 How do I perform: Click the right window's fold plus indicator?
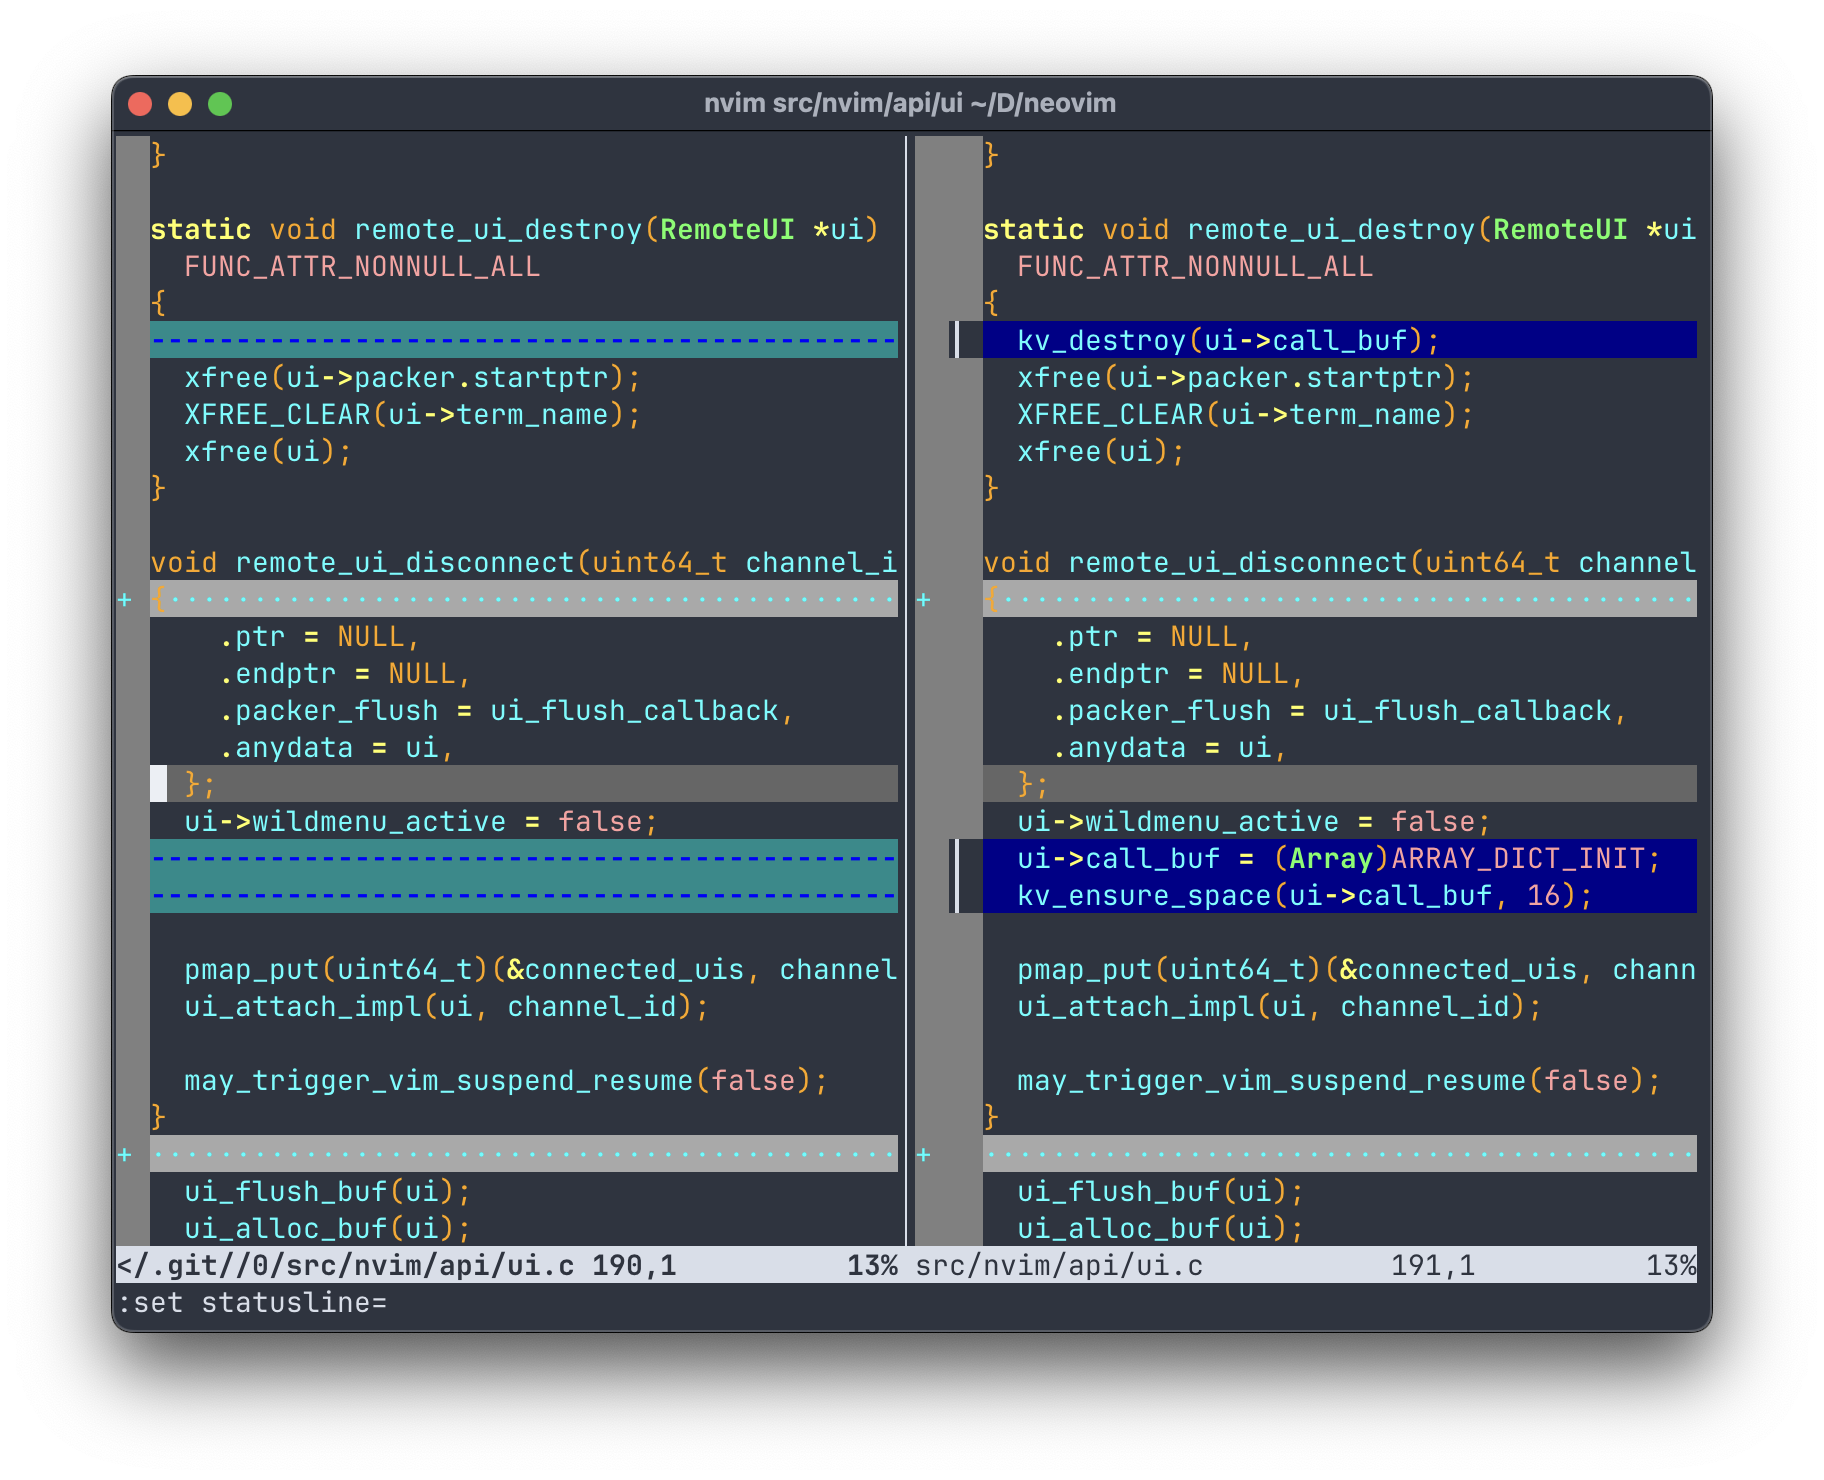(x=924, y=599)
